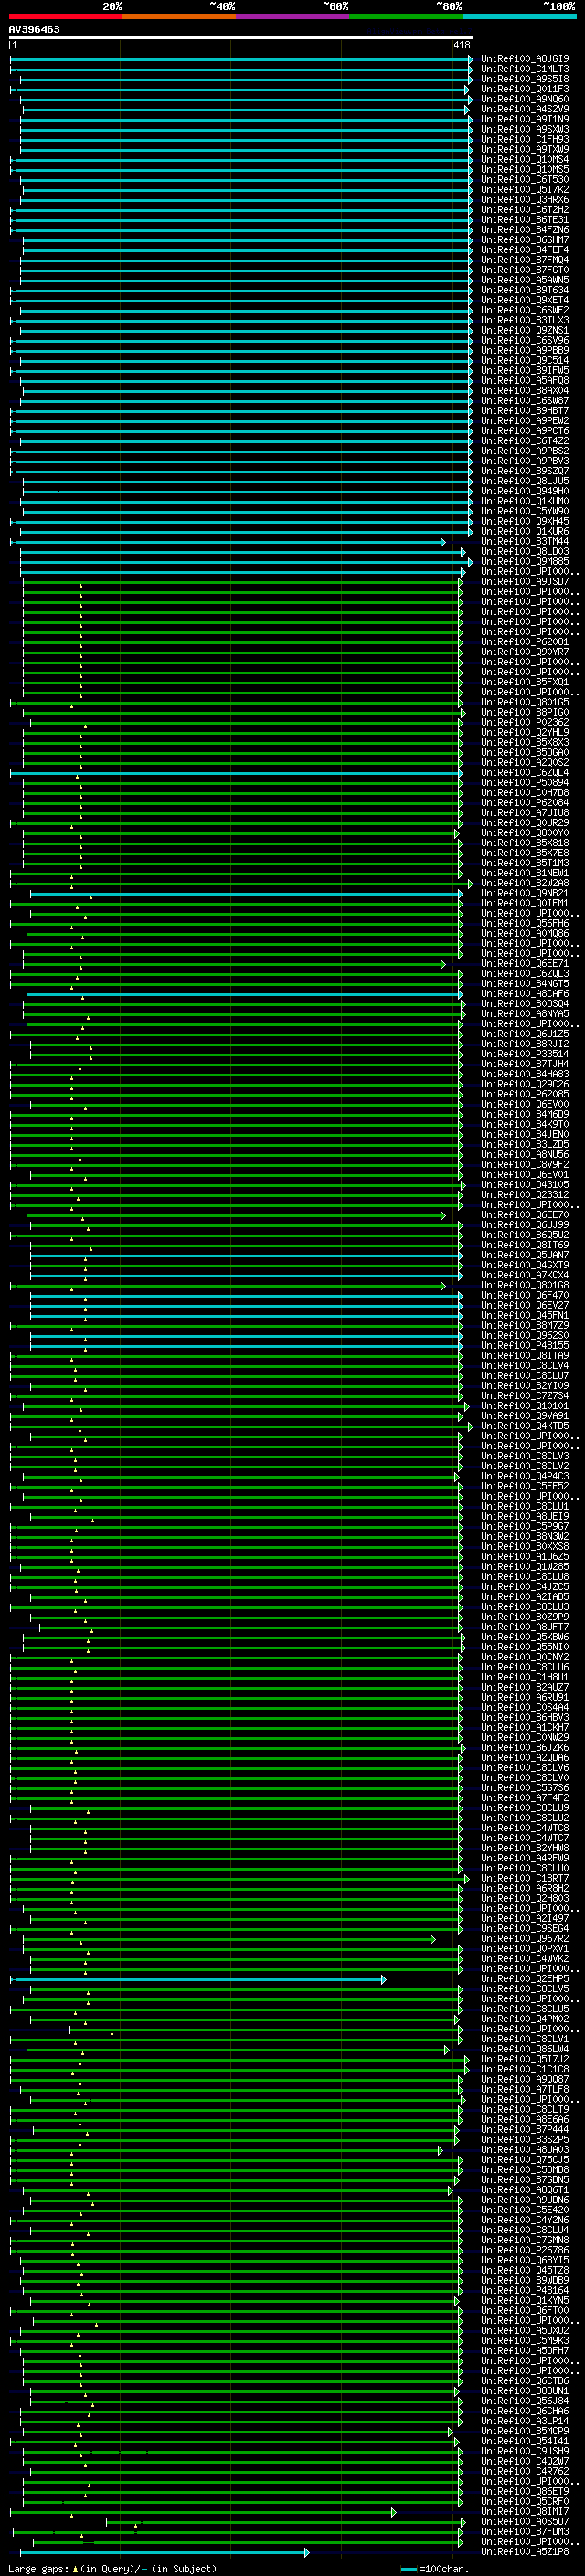Select label UniRef100_P02362
585x2576 pixels.
[525, 723]
